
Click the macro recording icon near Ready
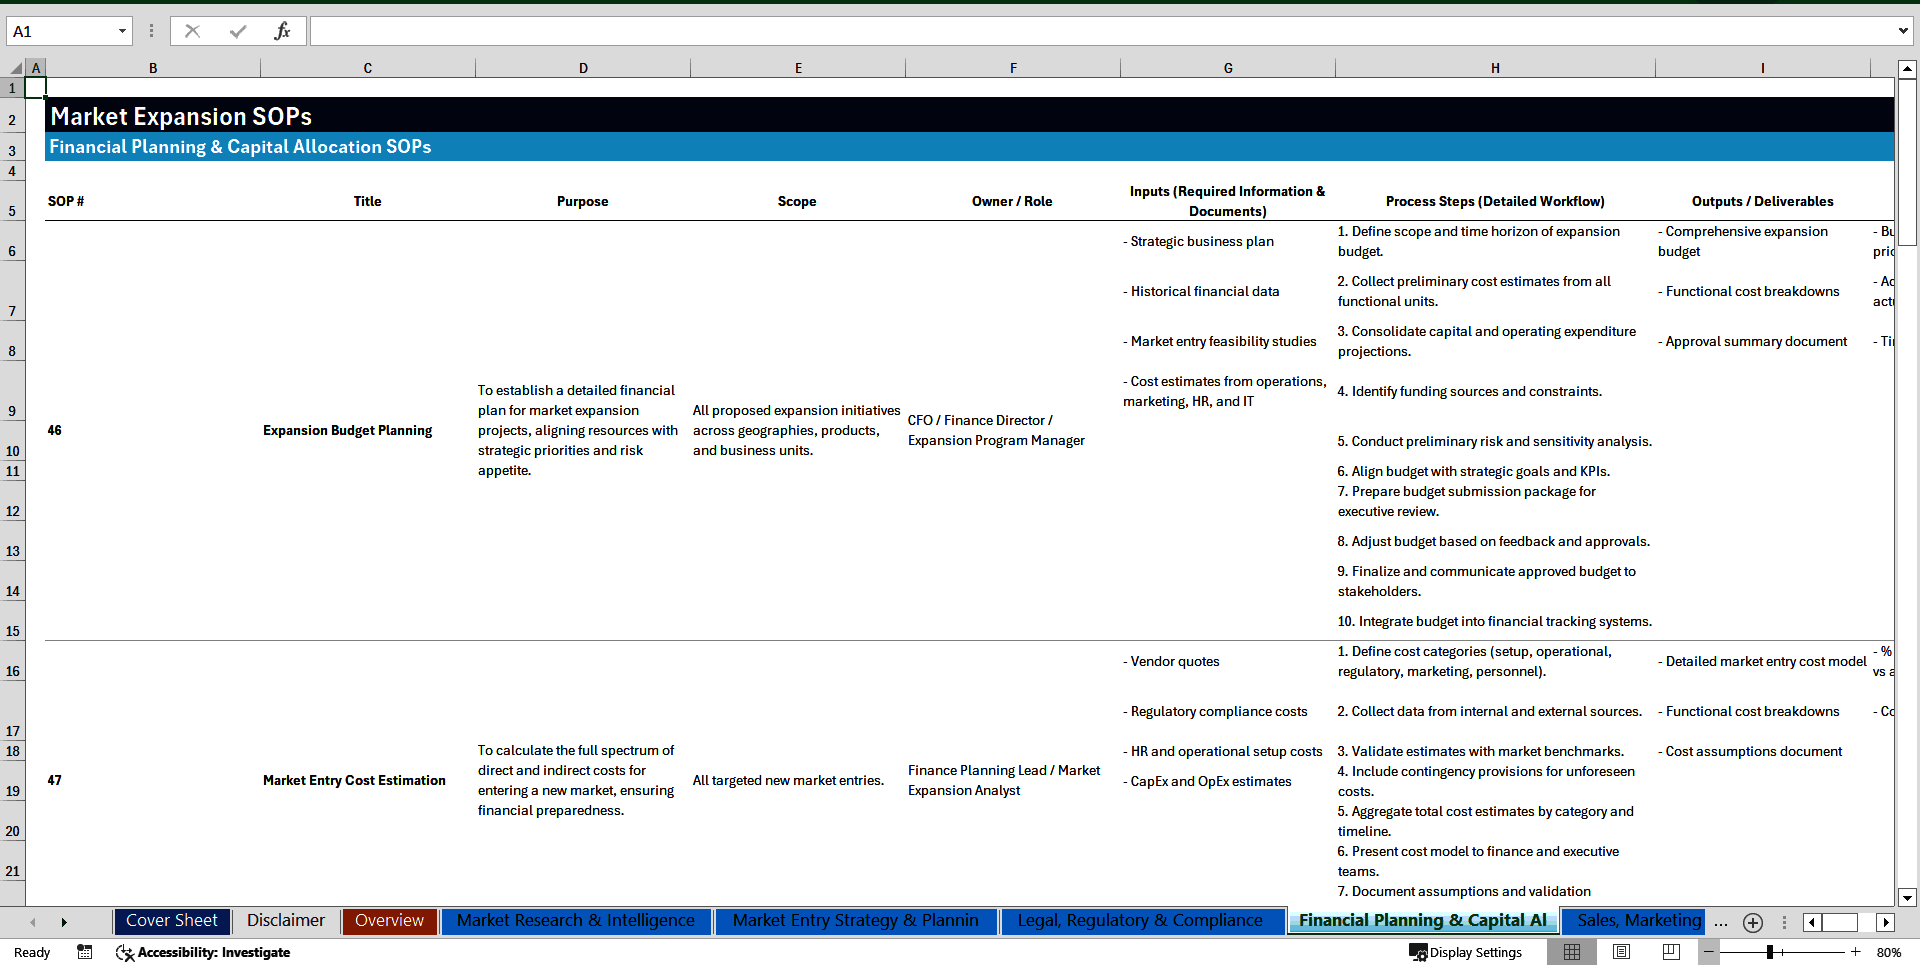coord(85,952)
